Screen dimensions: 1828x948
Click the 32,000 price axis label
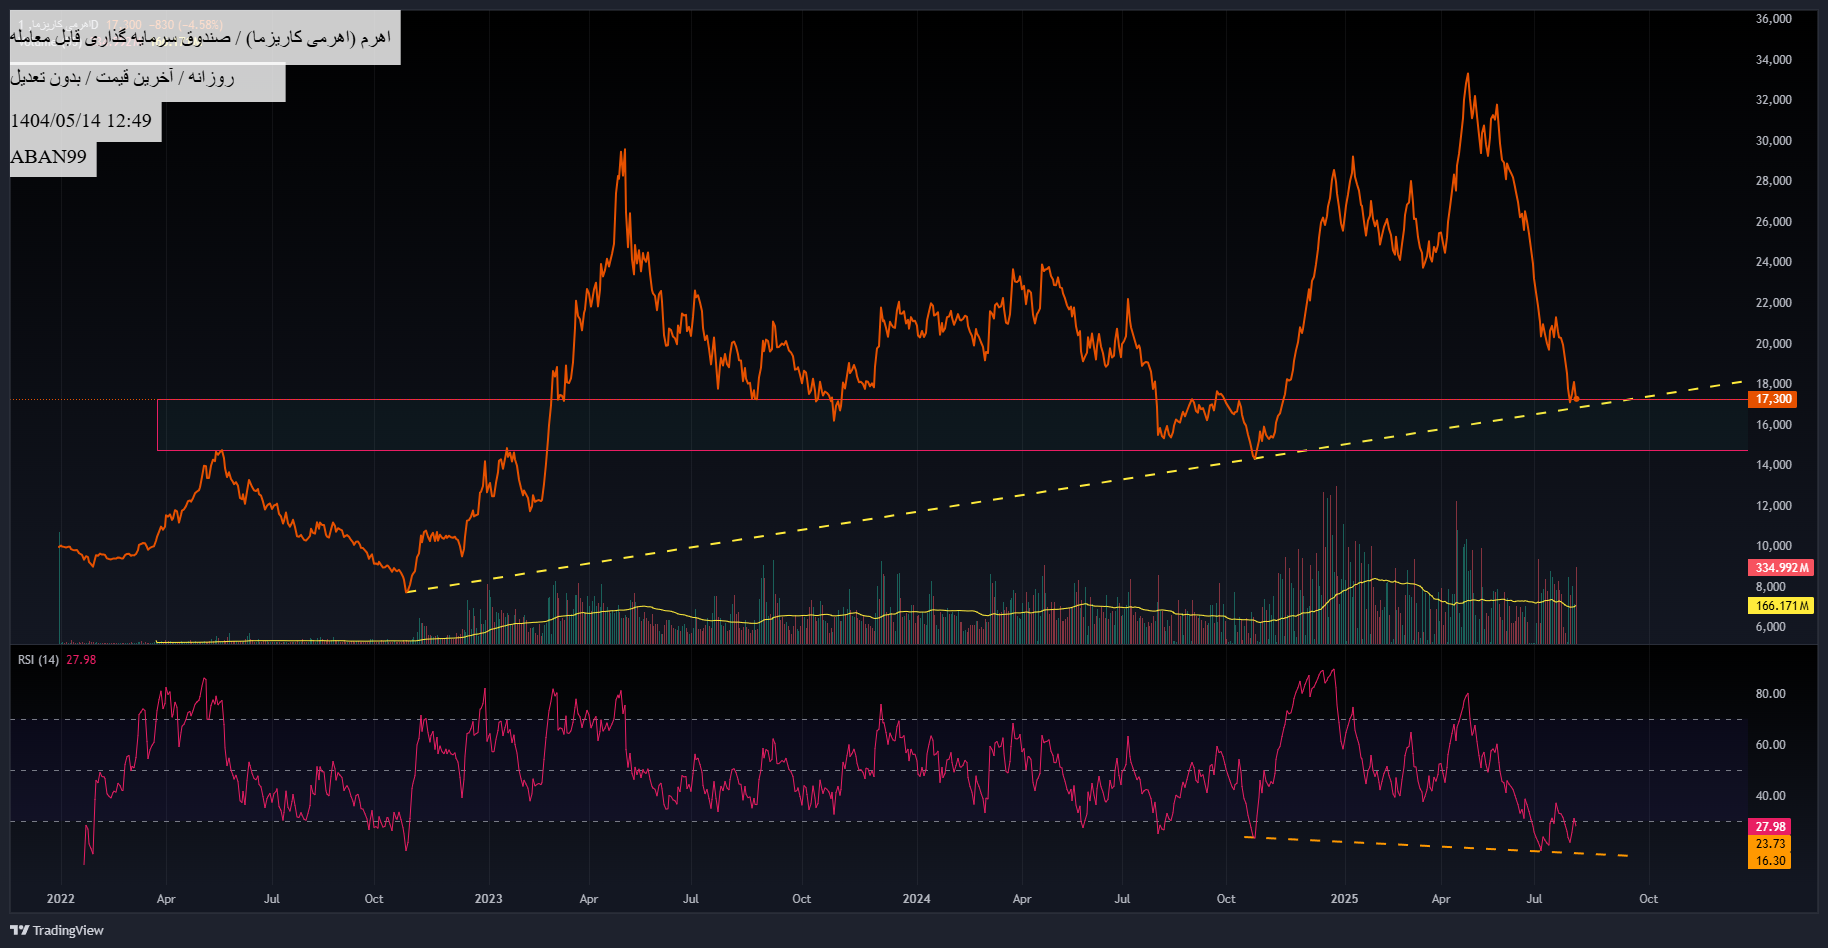[x=1774, y=100]
